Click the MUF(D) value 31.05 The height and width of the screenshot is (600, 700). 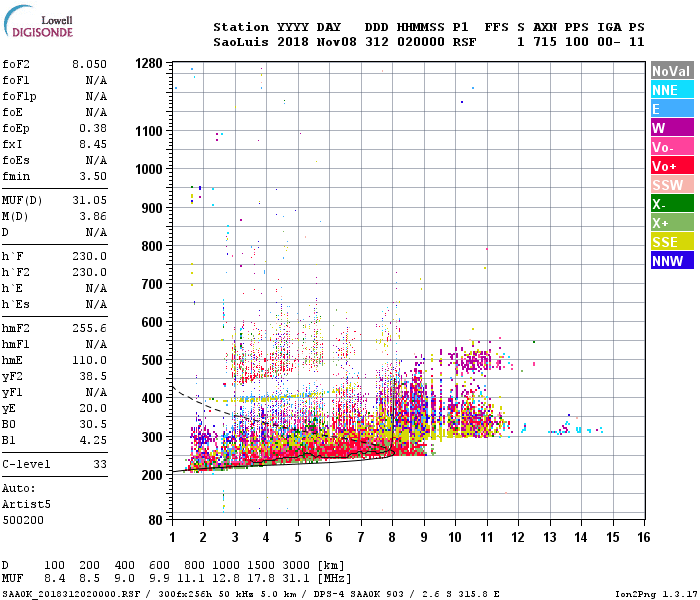click(x=89, y=200)
